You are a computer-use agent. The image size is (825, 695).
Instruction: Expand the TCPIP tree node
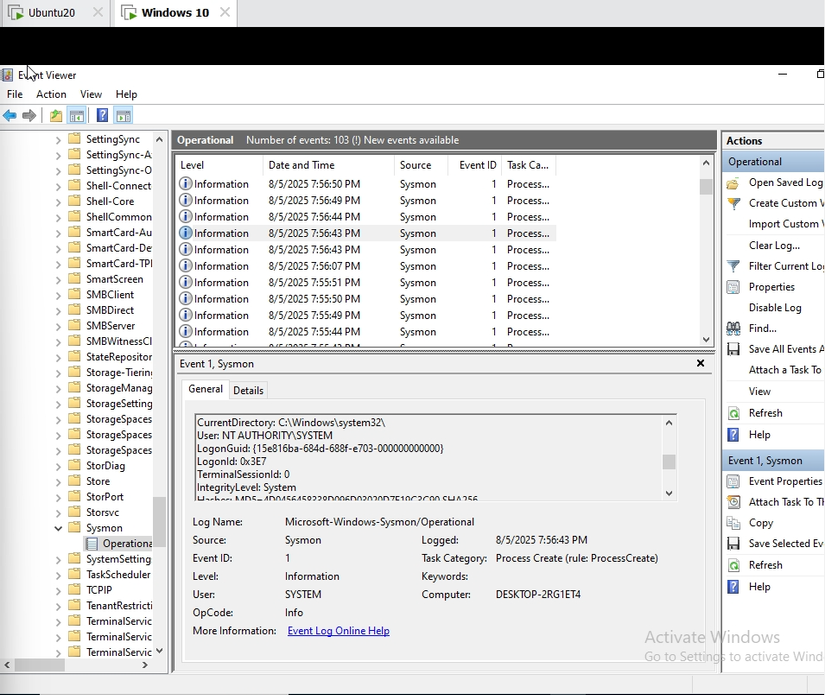(x=58, y=590)
